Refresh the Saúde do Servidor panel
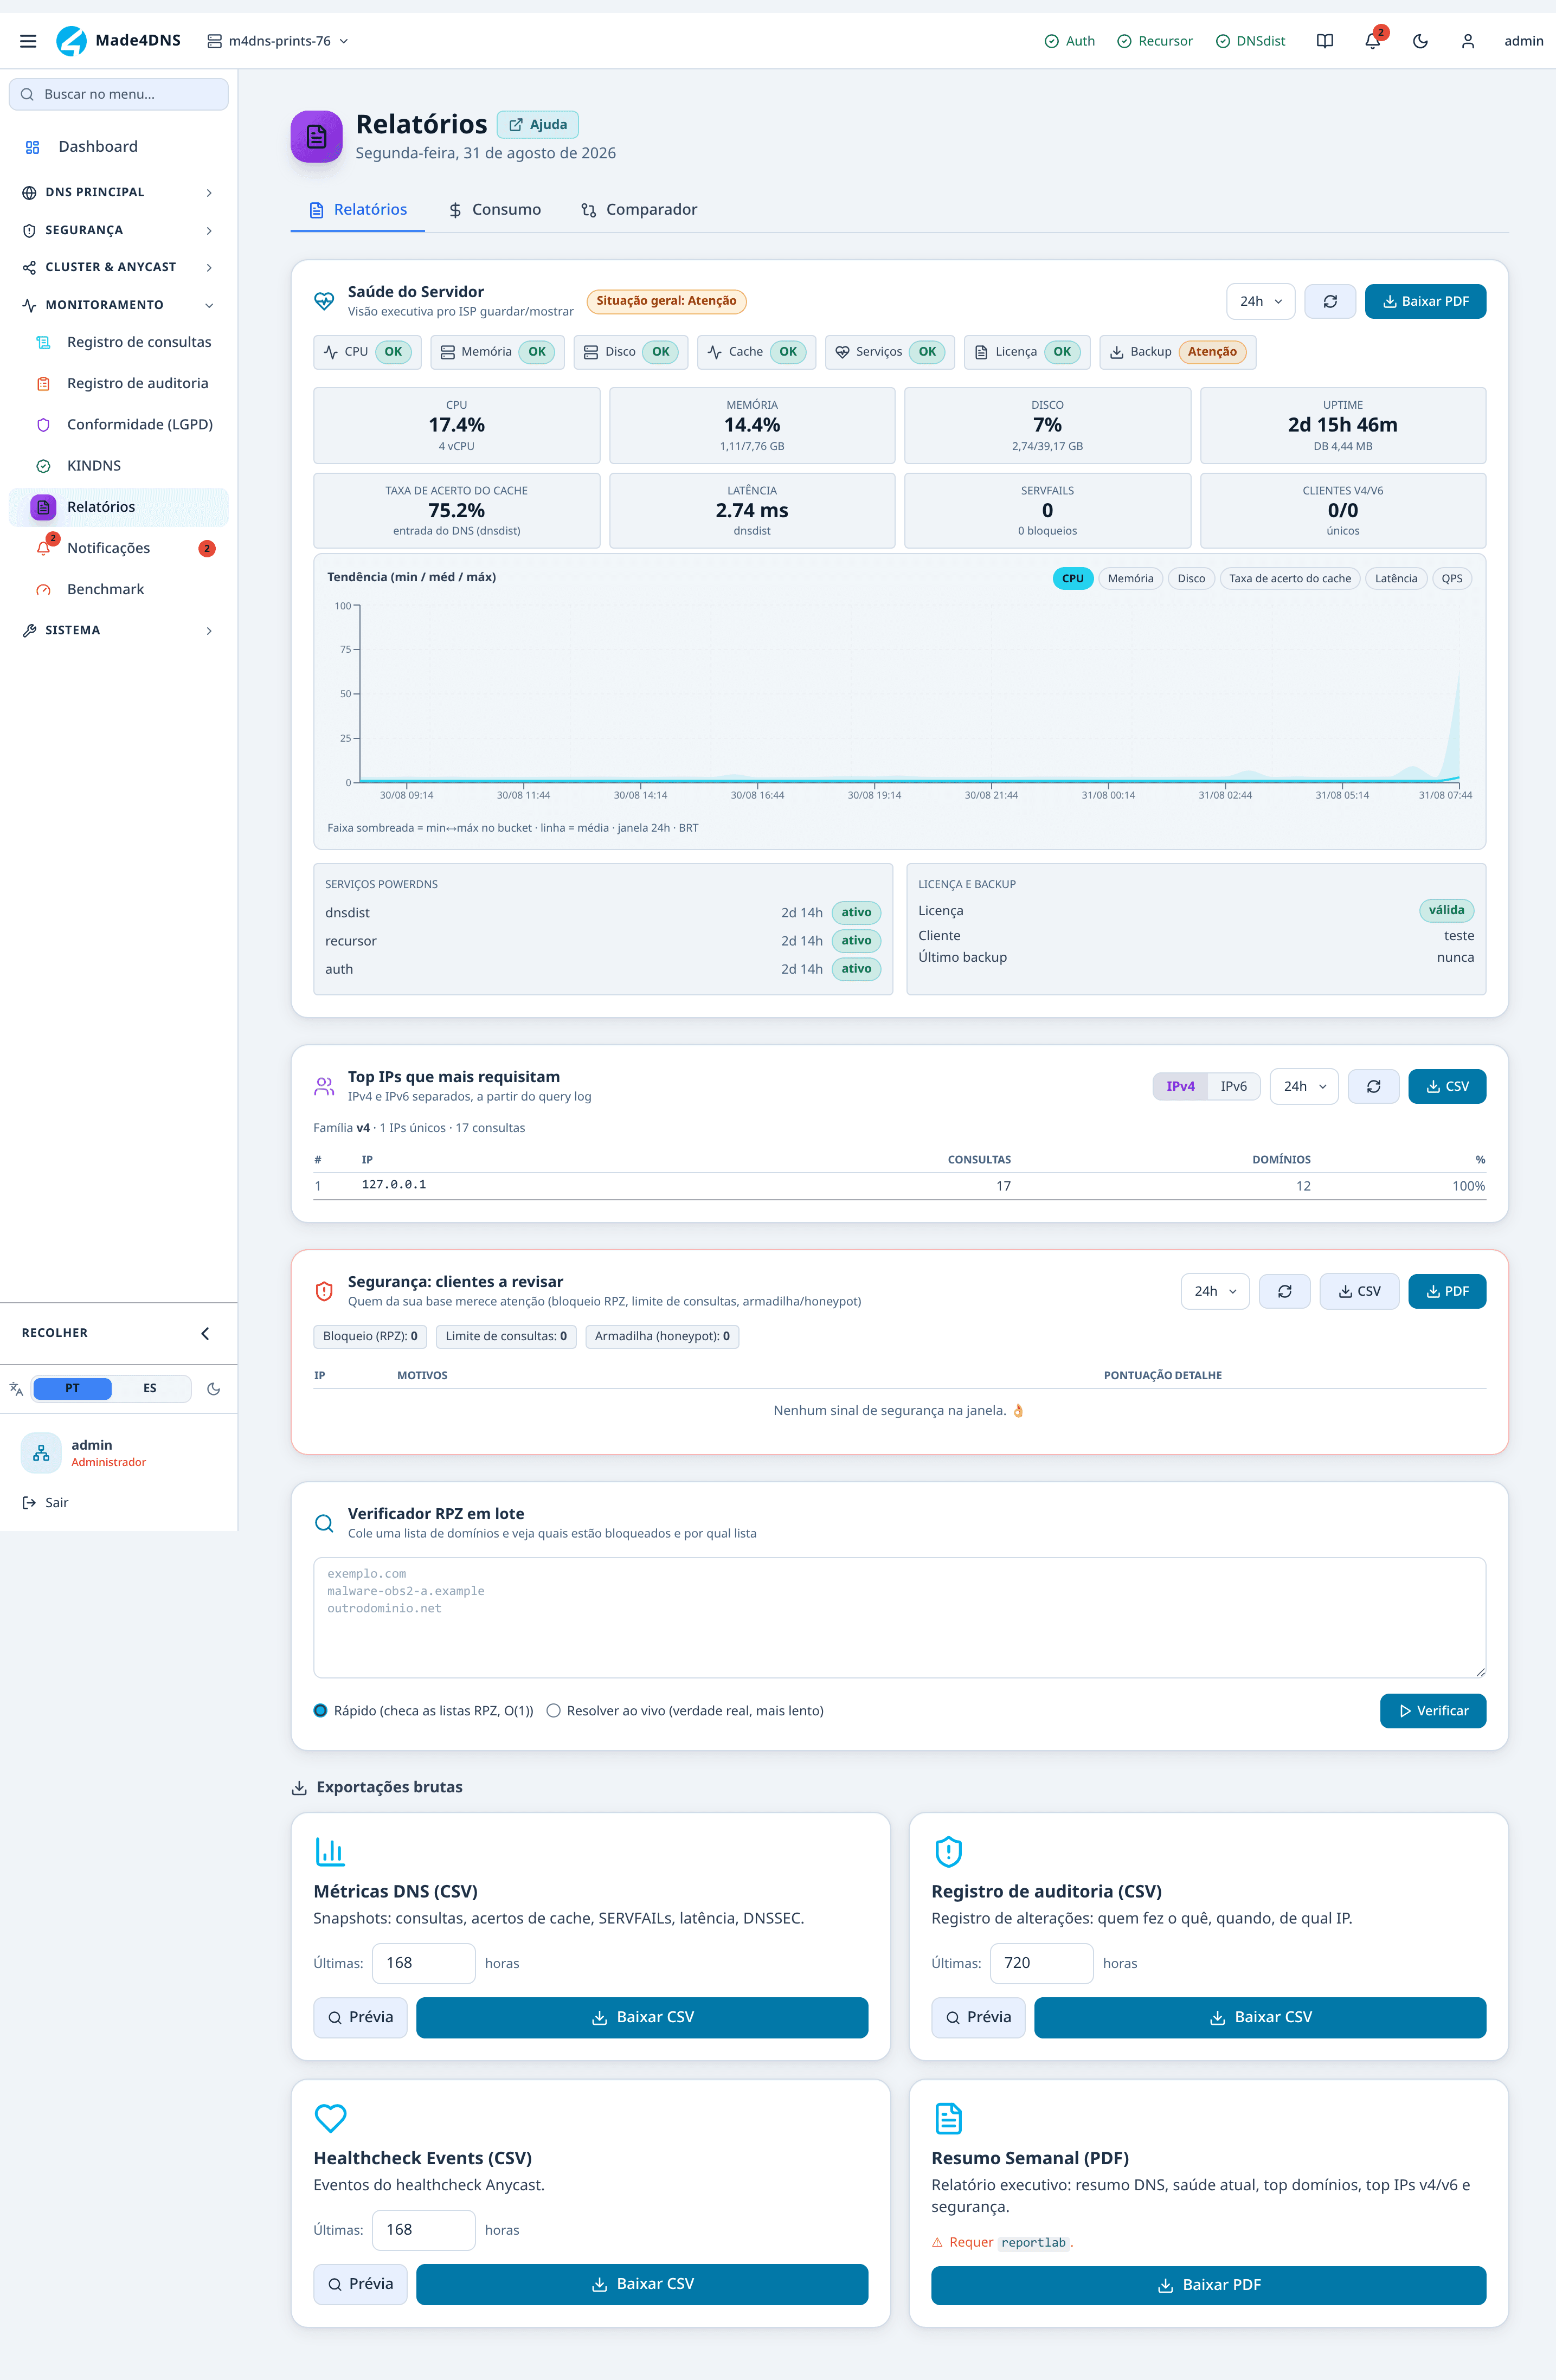The width and height of the screenshot is (1556, 2380). tap(1330, 301)
